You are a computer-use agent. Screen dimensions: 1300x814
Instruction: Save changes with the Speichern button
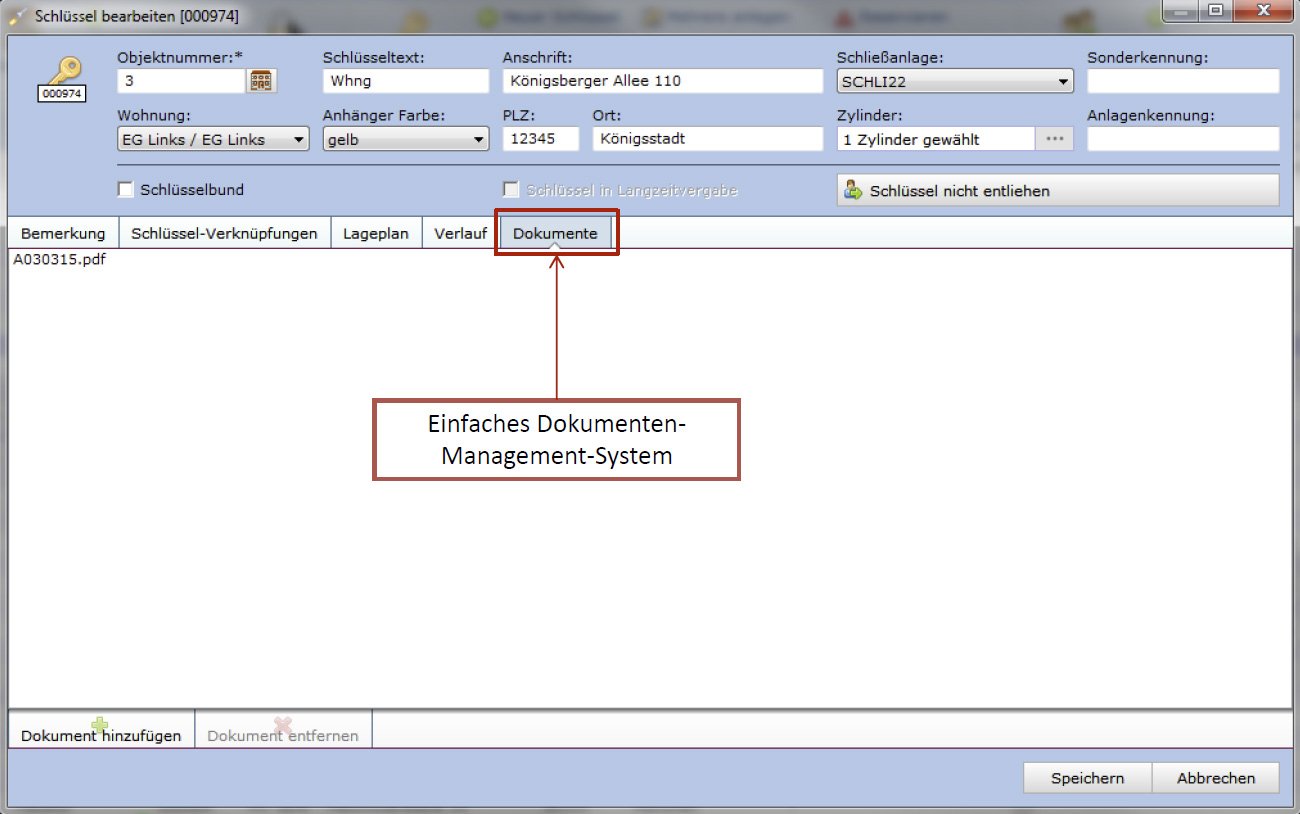coord(1087,778)
